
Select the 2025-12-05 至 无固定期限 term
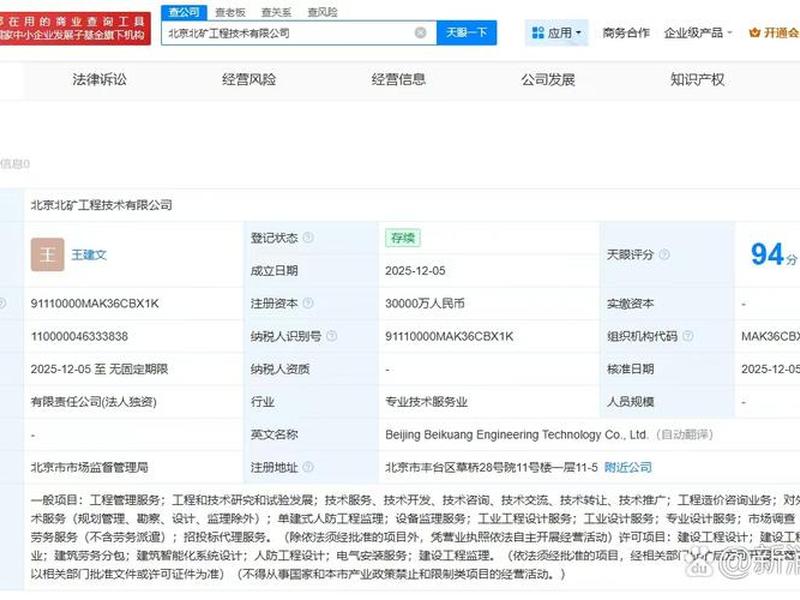(x=99, y=369)
